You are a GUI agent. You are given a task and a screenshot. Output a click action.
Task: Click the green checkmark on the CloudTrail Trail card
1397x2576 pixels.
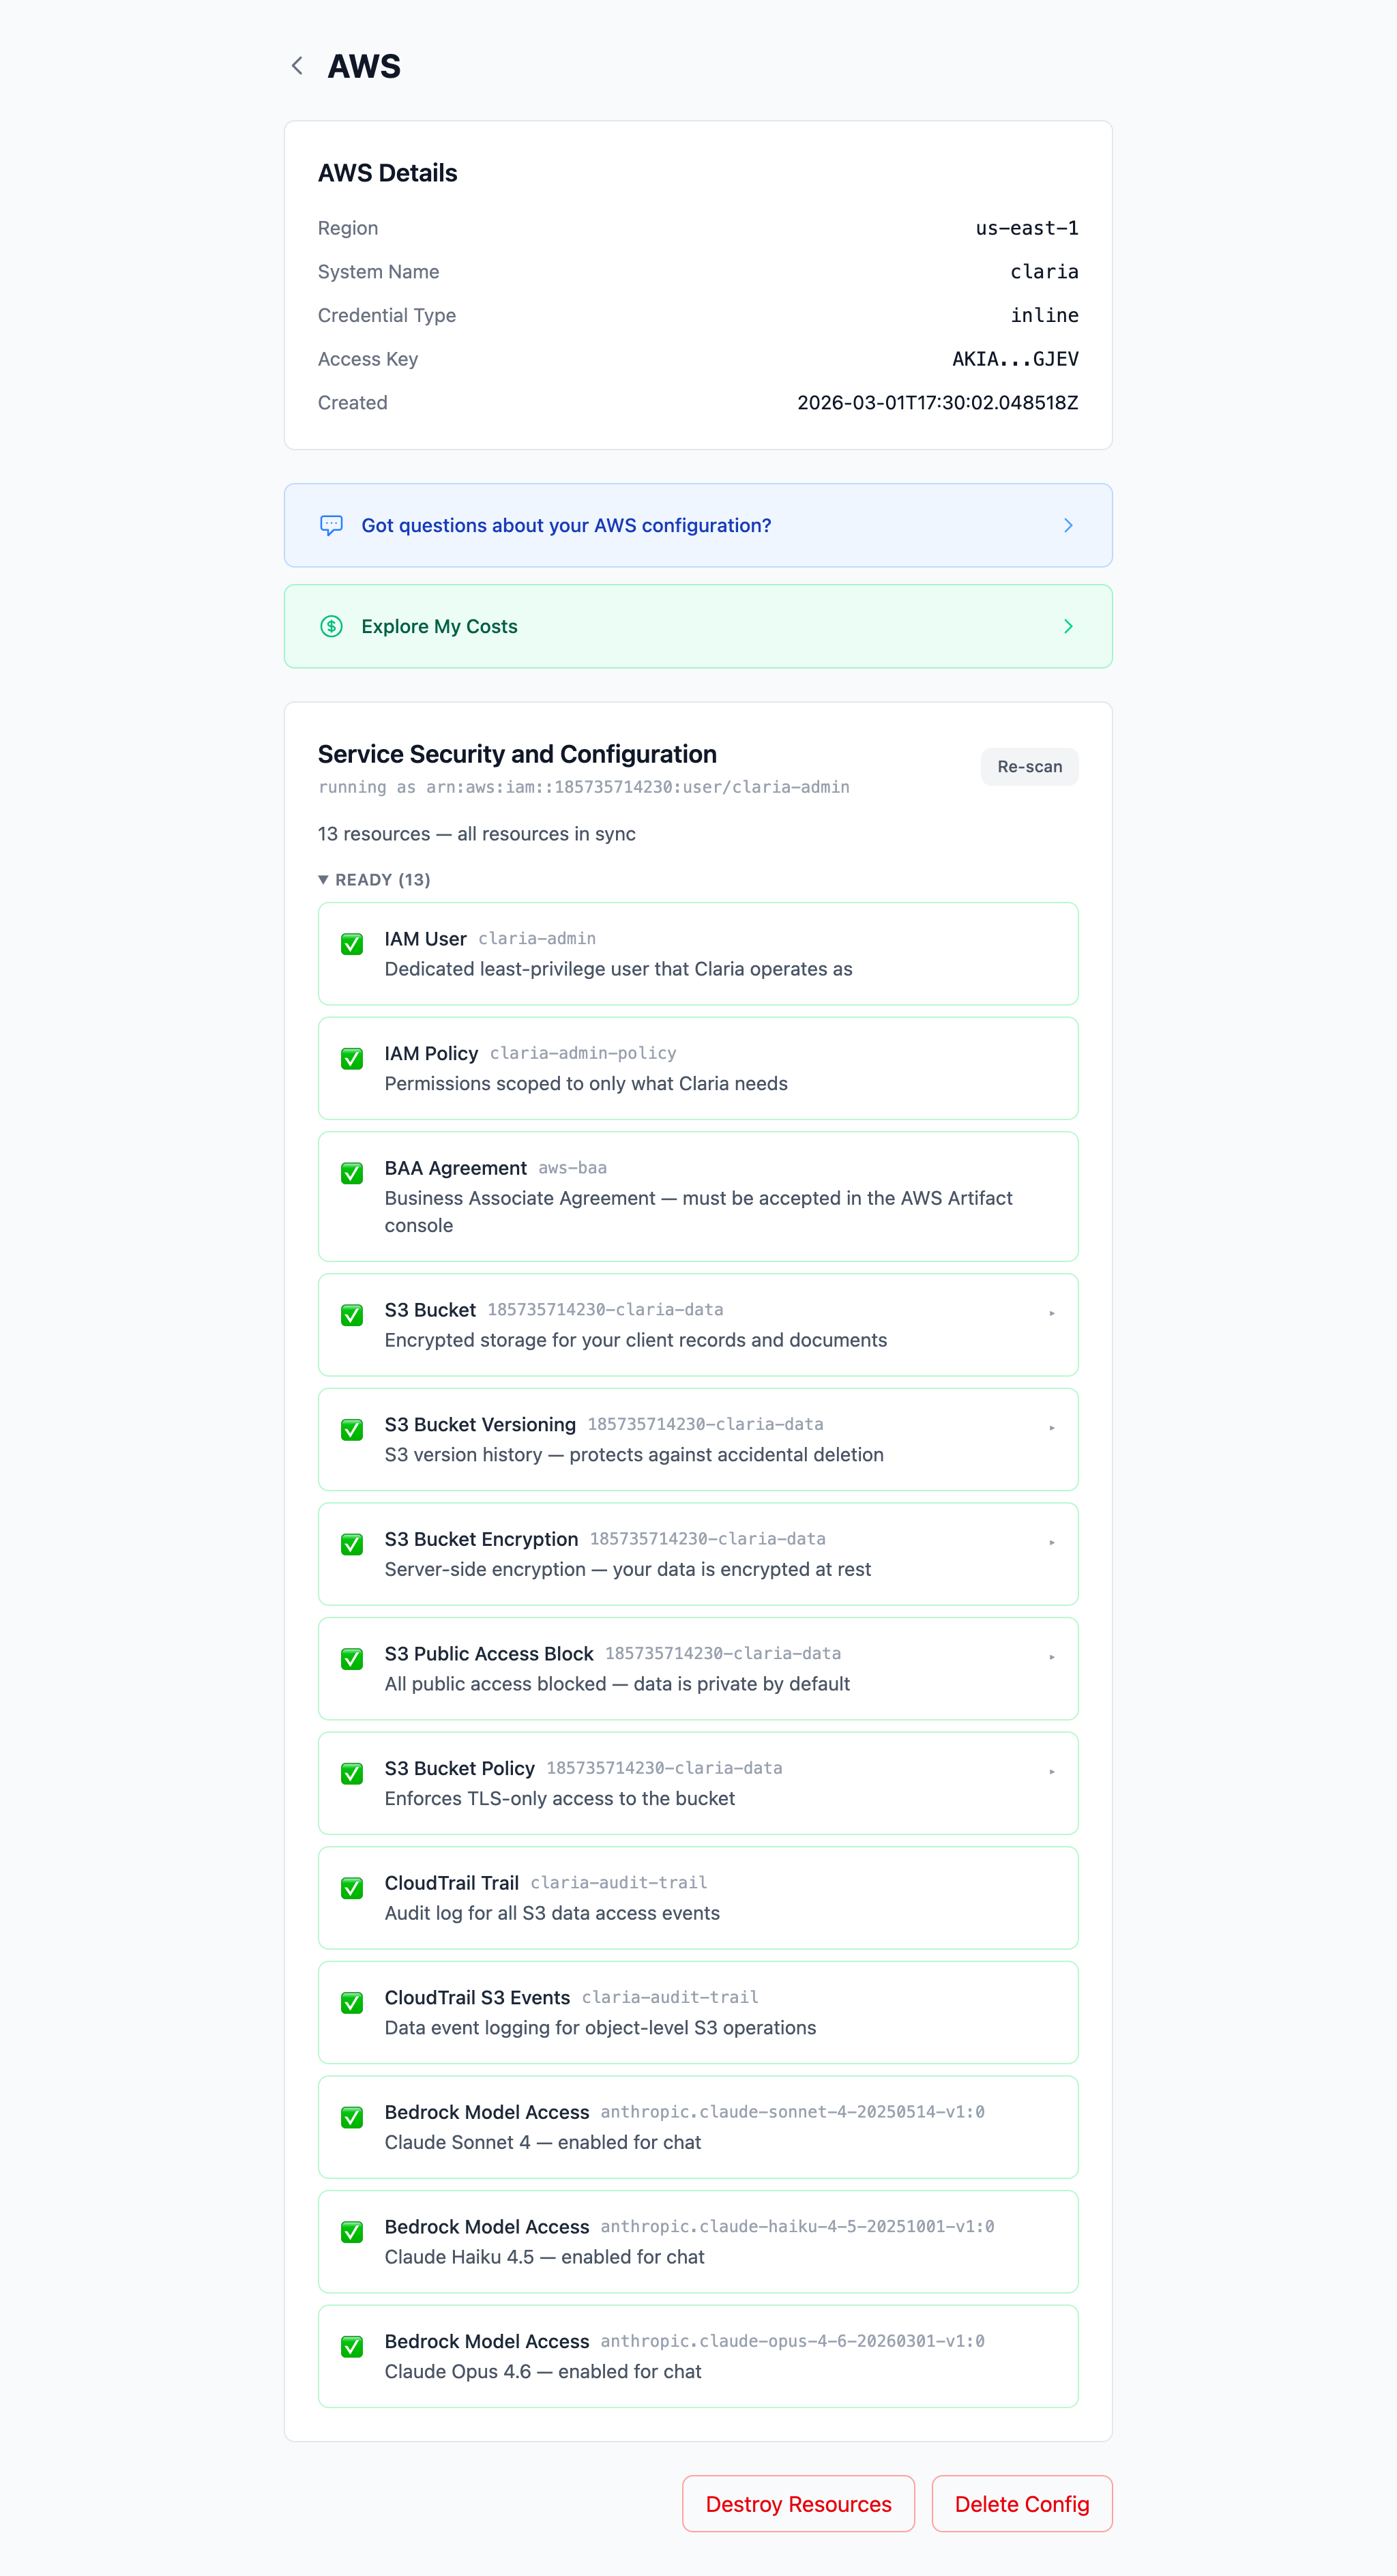click(x=351, y=1888)
